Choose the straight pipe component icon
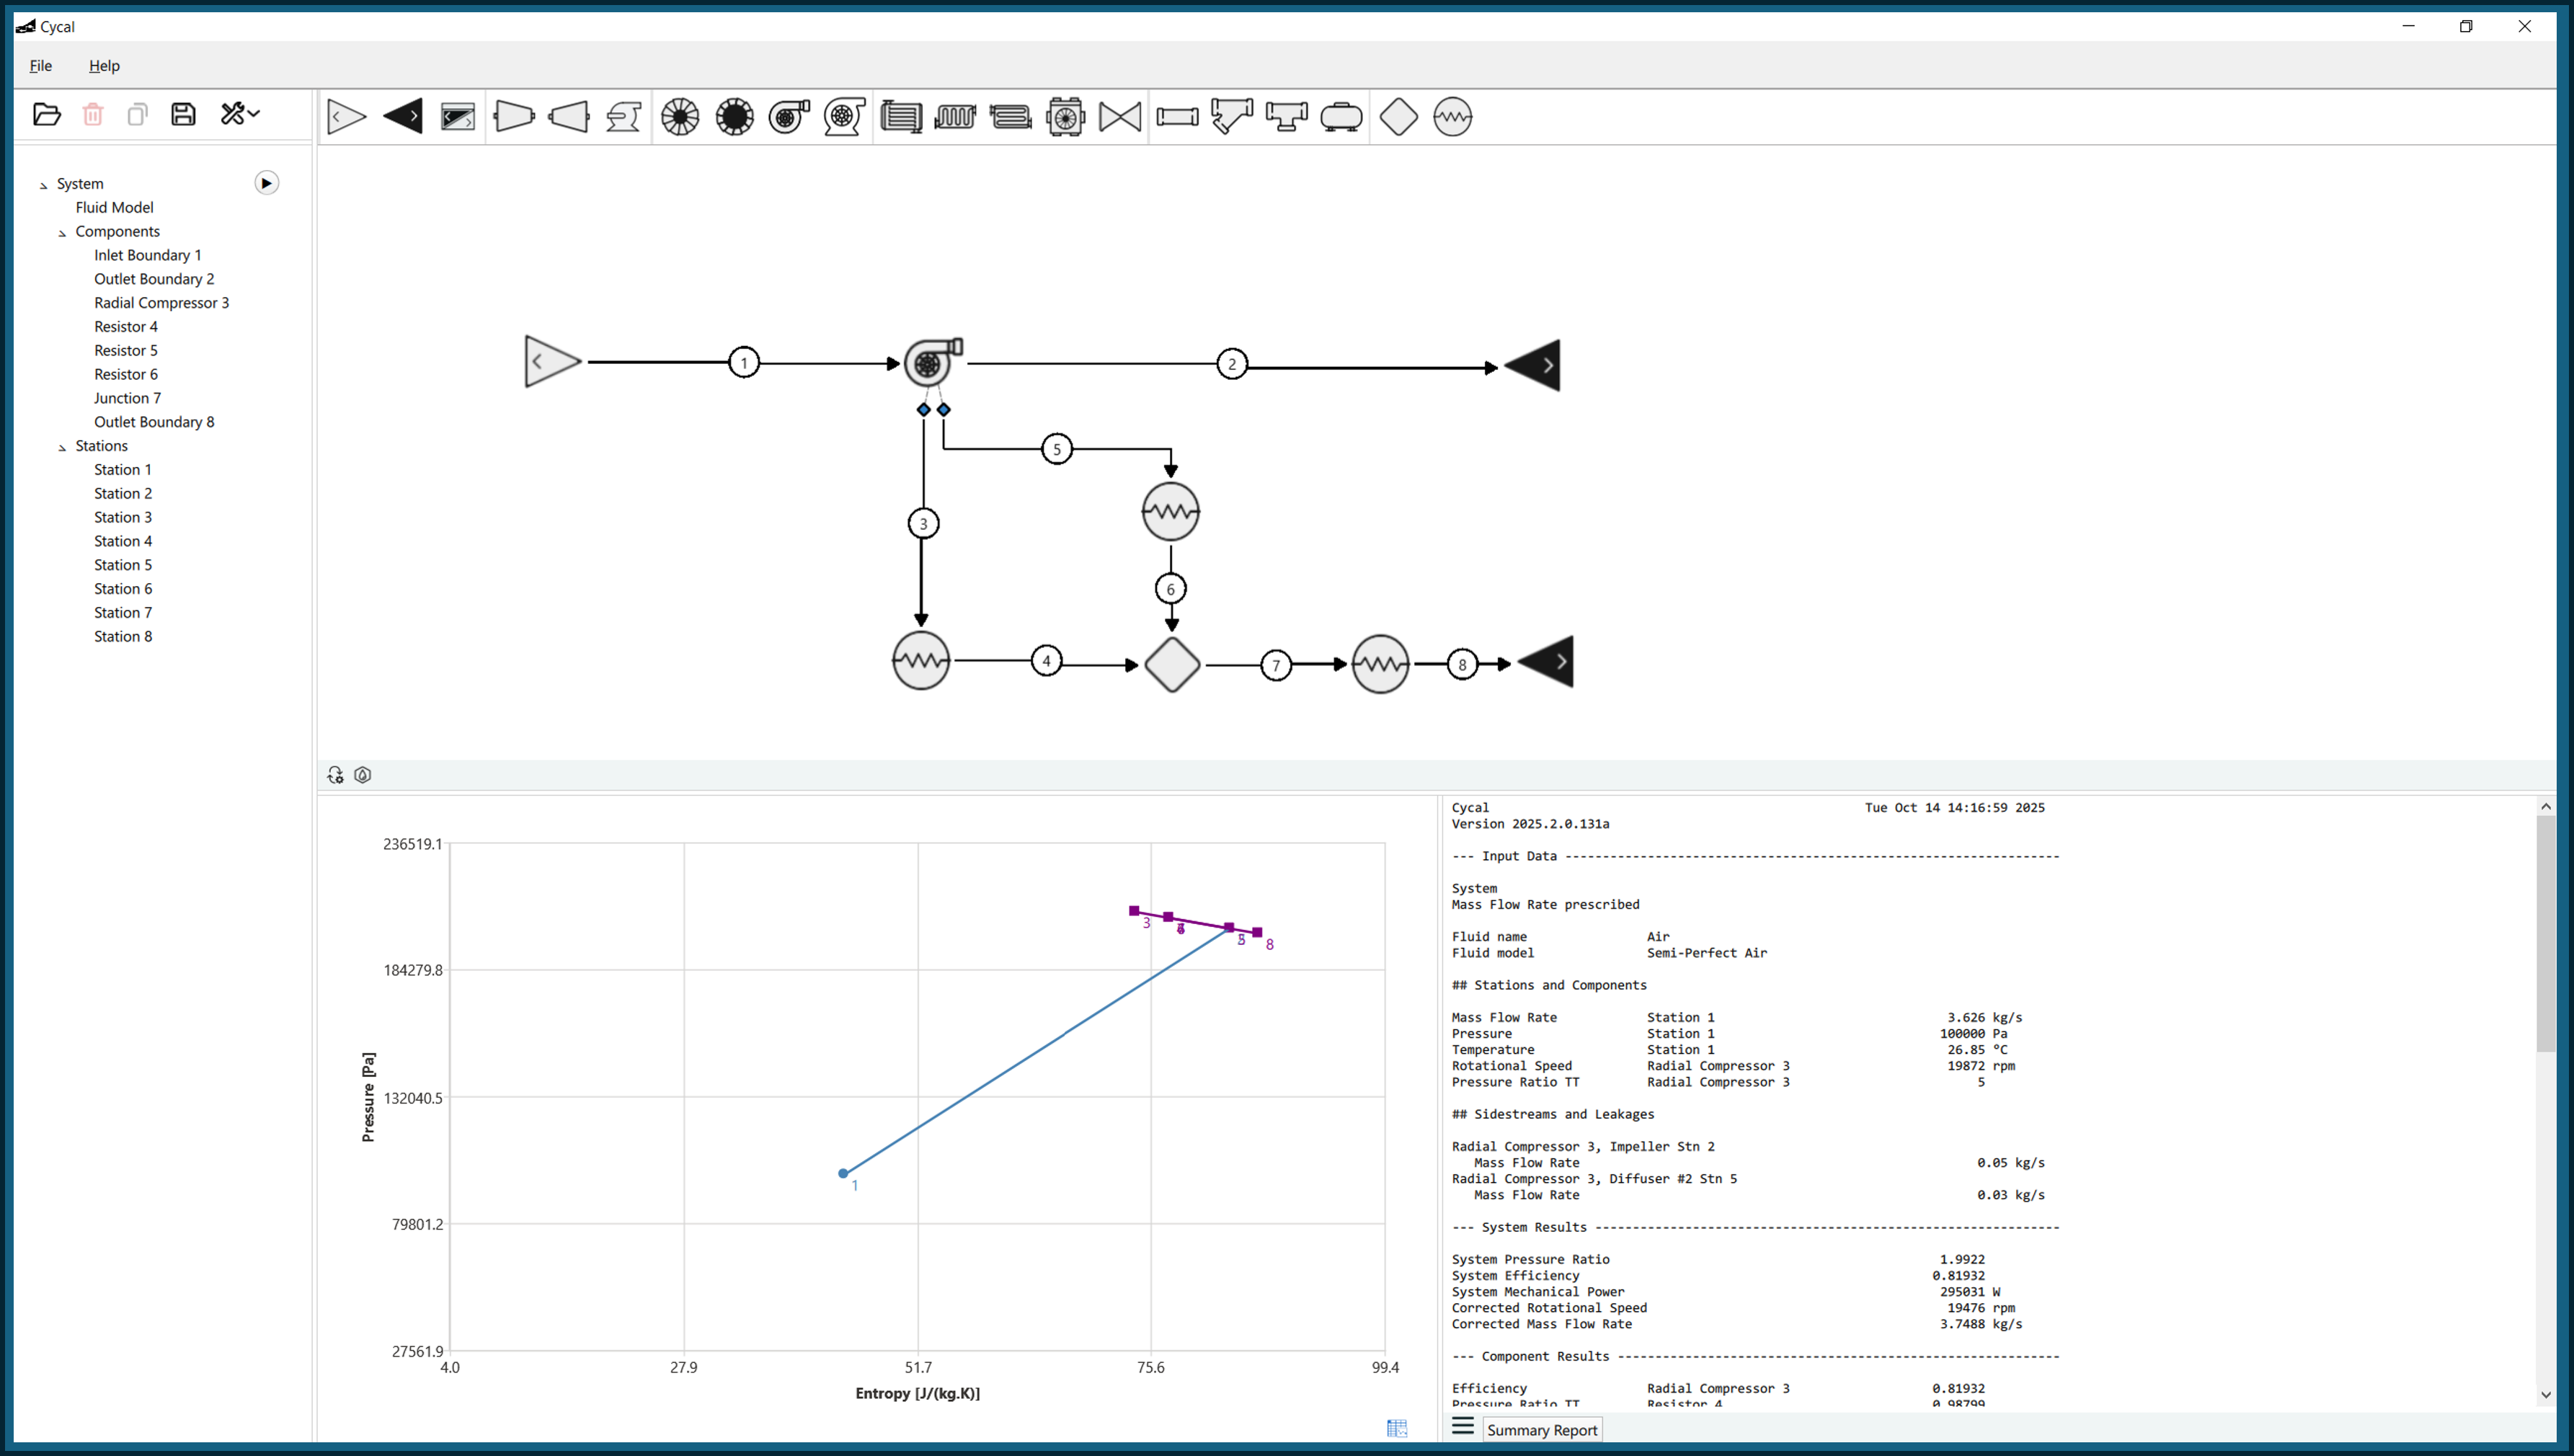 (1177, 117)
